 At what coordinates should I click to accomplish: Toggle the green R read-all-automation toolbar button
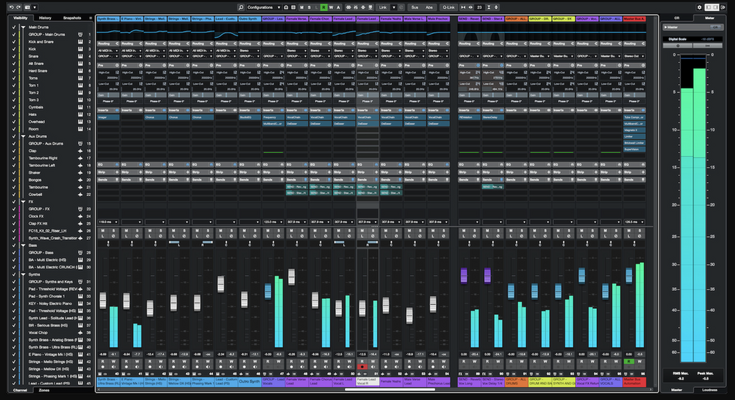coord(323,8)
